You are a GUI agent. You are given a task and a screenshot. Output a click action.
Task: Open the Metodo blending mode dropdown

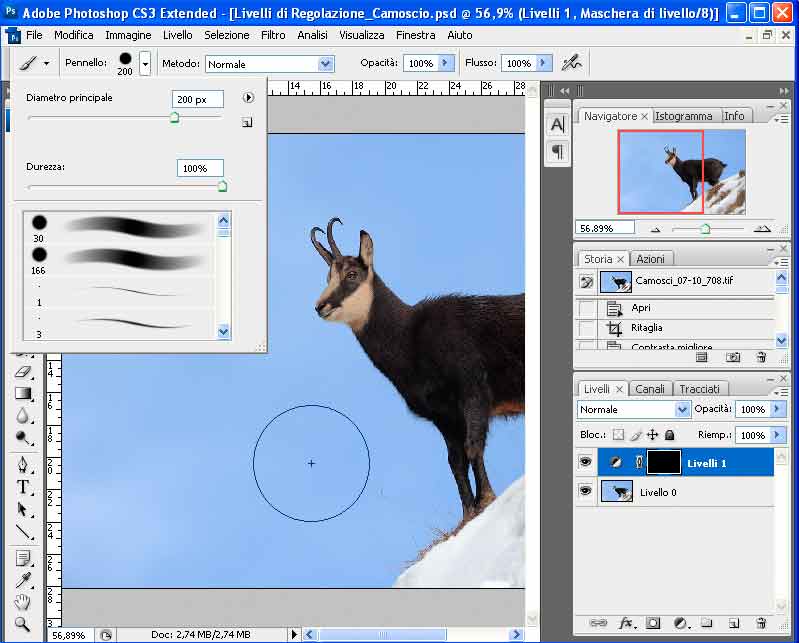coord(326,64)
